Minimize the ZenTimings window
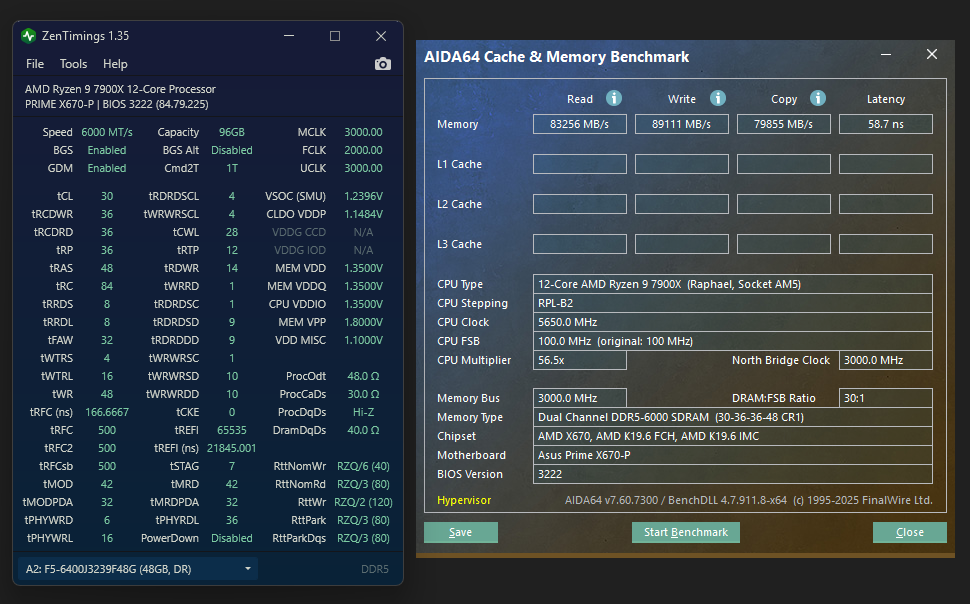Screen dimensions: 970x604 coord(289,36)
